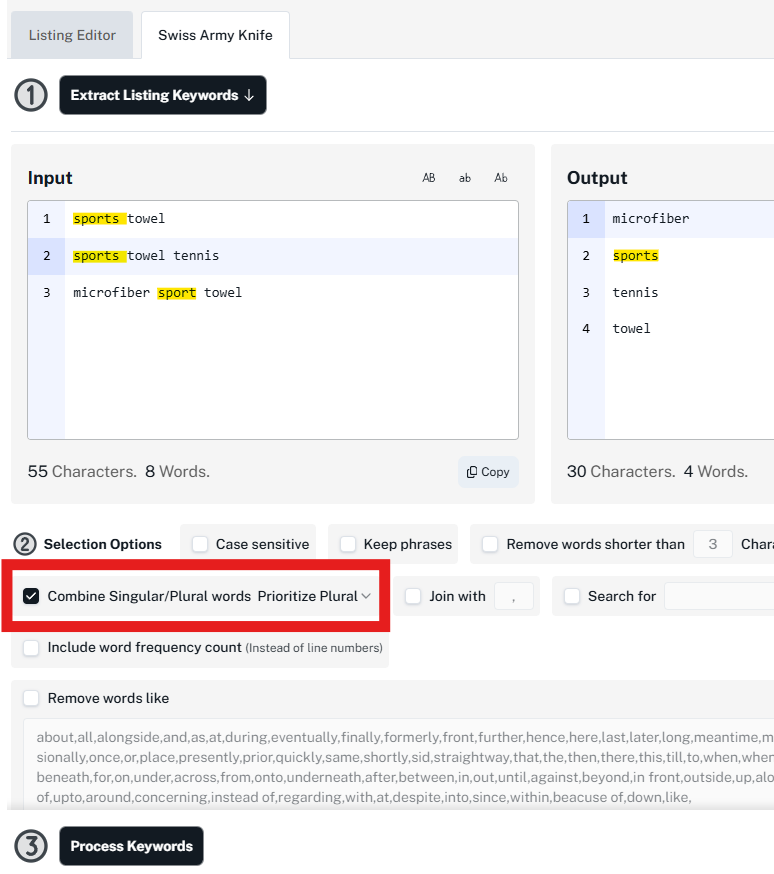The height and width of the screenshot is (874, 774).
Task: Click the Remove words like text area
Action: (400, 765)
